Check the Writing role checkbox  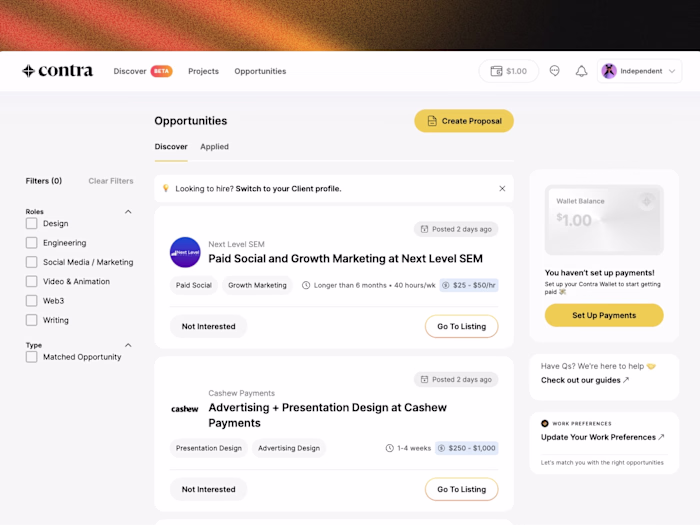point(31,320)
